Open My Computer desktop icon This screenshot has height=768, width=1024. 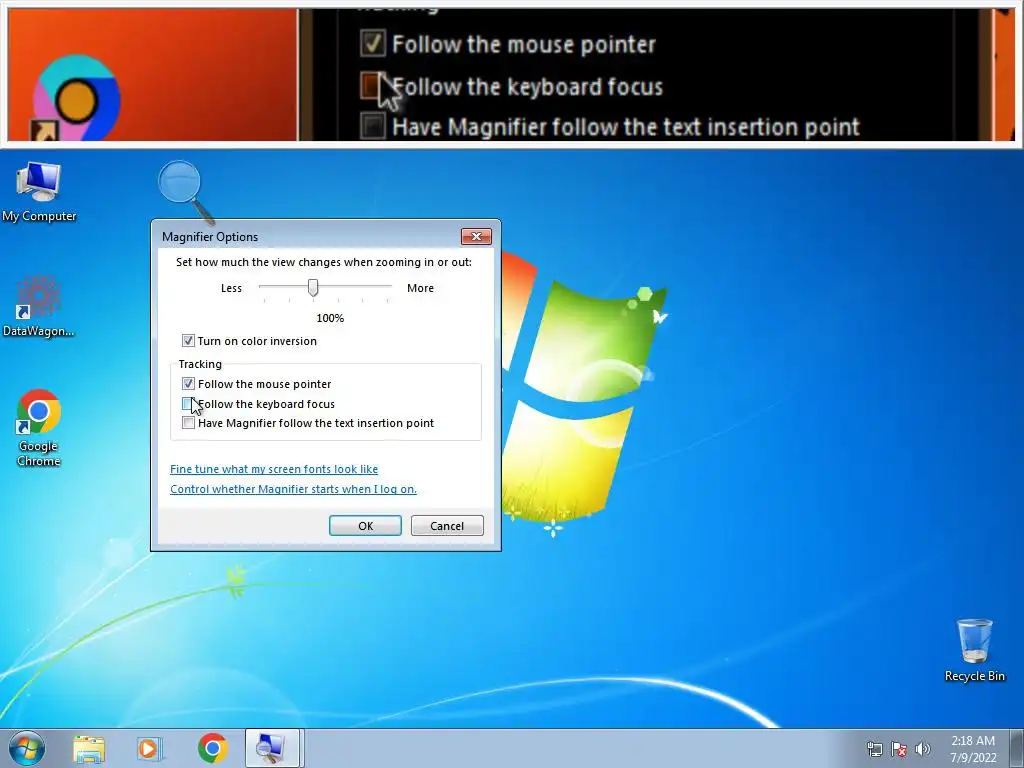tap(39, 192)
